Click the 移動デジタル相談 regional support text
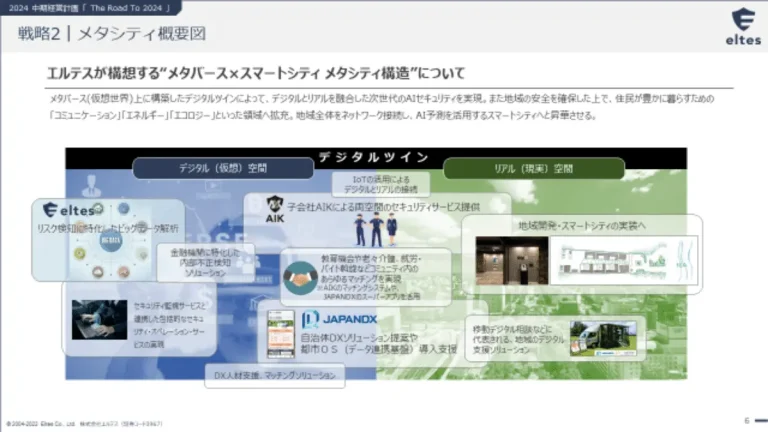 (x=518, y=339)
